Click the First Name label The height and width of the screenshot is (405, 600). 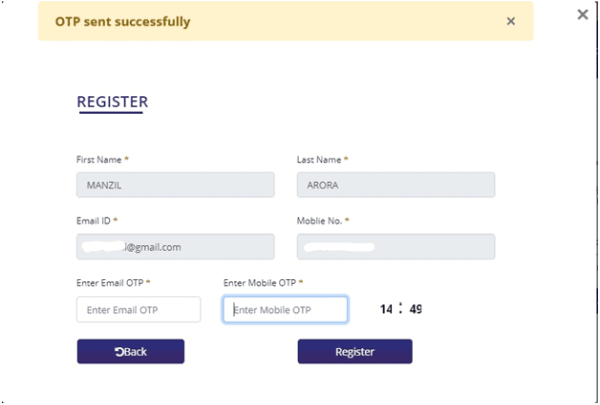tap(102, 160)
